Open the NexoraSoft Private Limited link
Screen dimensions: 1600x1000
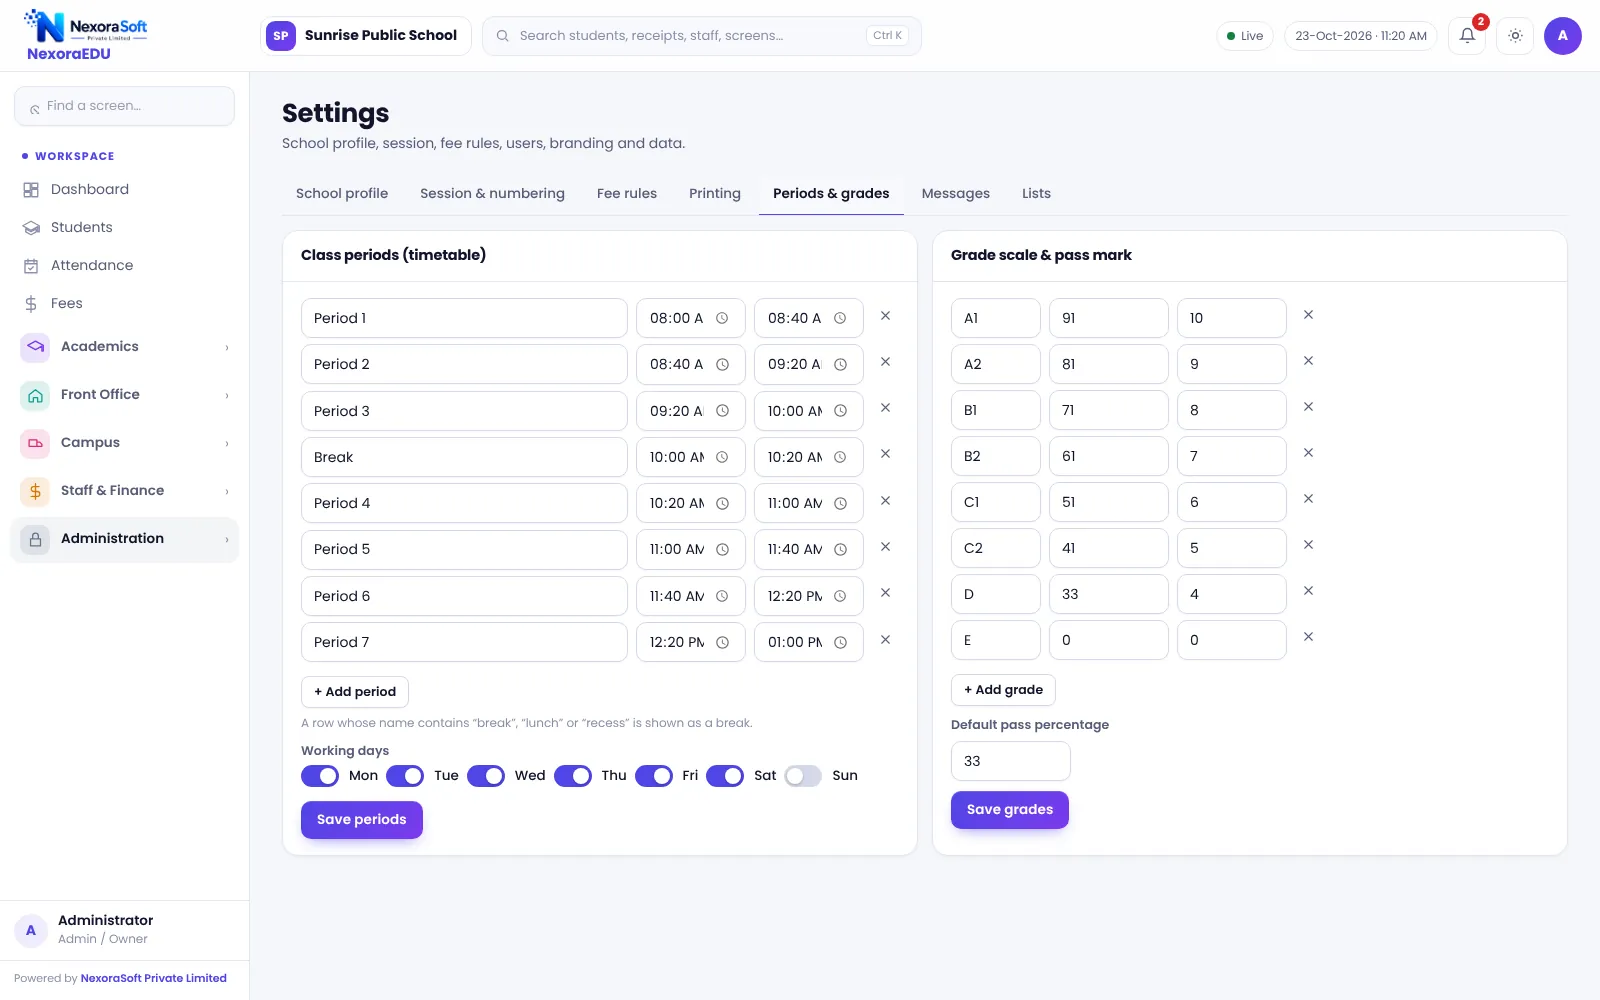(153, 978)
